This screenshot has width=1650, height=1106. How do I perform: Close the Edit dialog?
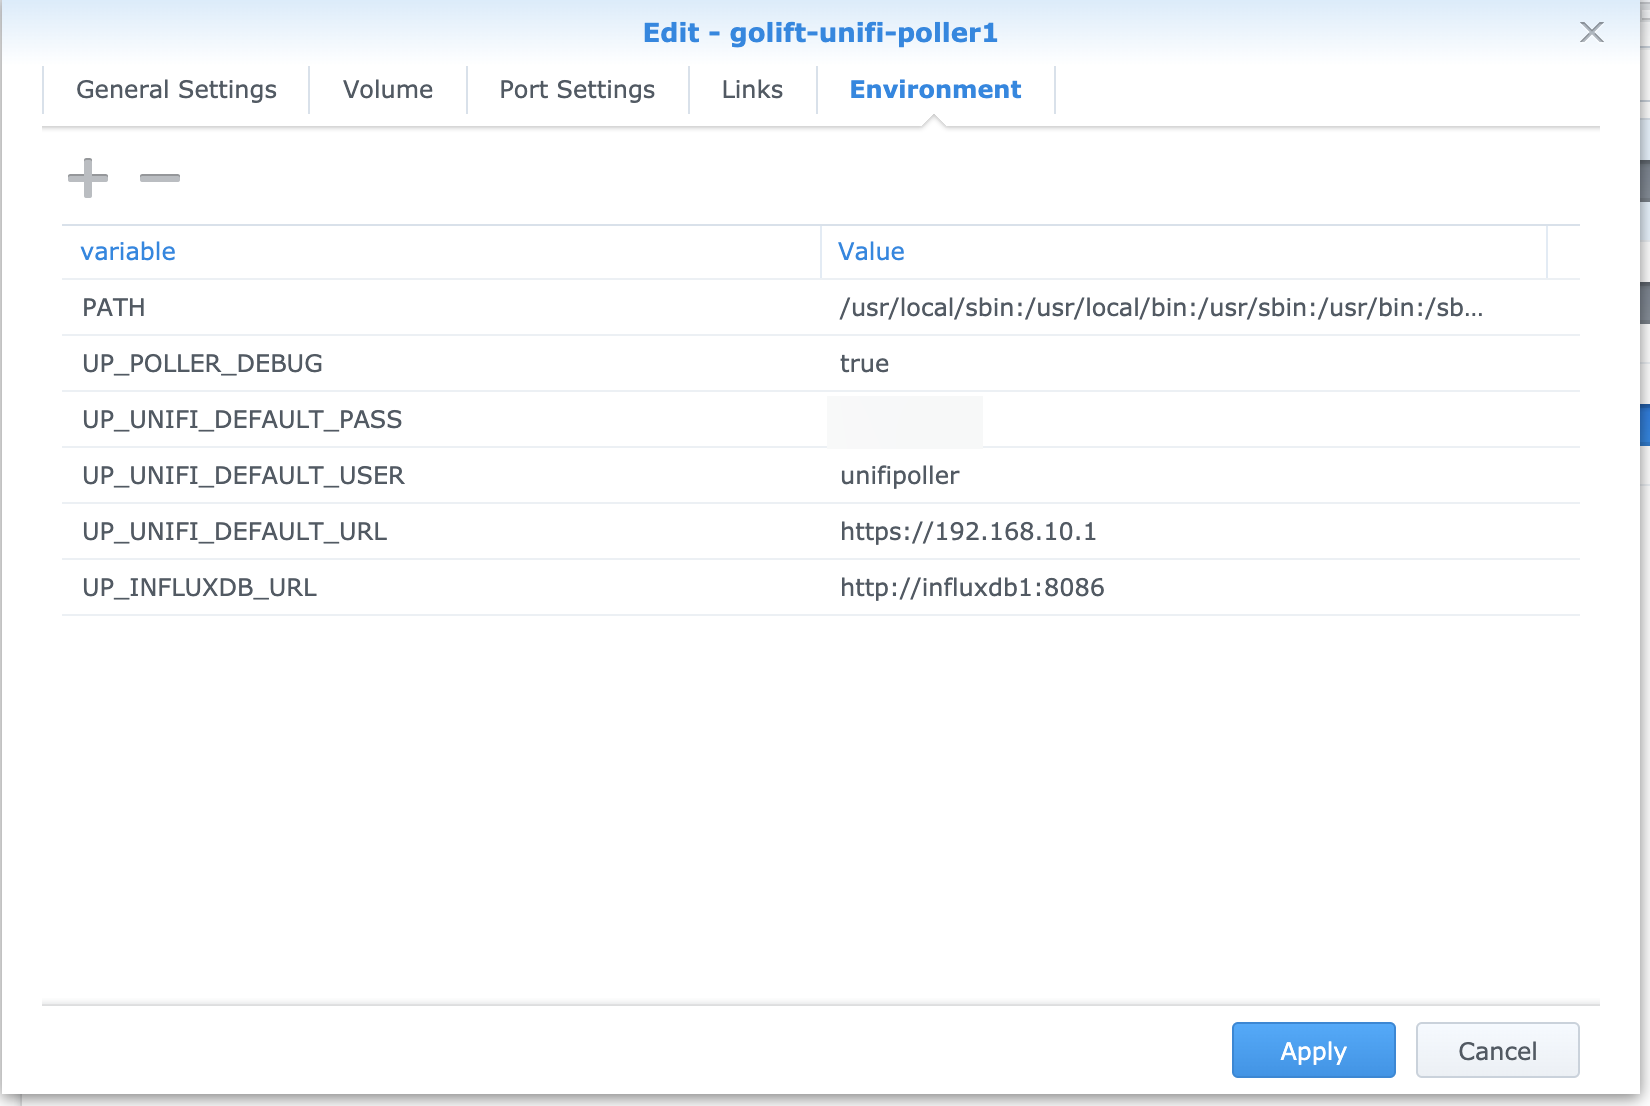pos(1591,32)
